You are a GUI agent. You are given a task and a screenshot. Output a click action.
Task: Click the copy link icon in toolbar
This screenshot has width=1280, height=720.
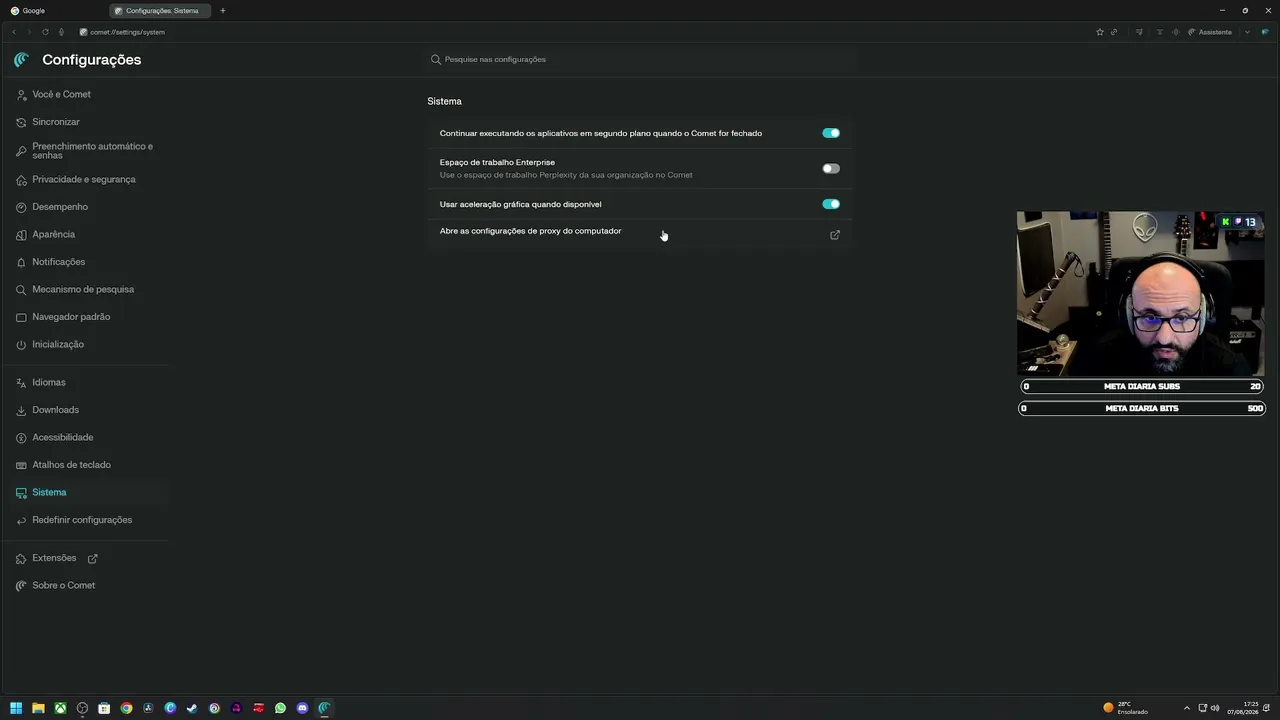click(1114, 32)
